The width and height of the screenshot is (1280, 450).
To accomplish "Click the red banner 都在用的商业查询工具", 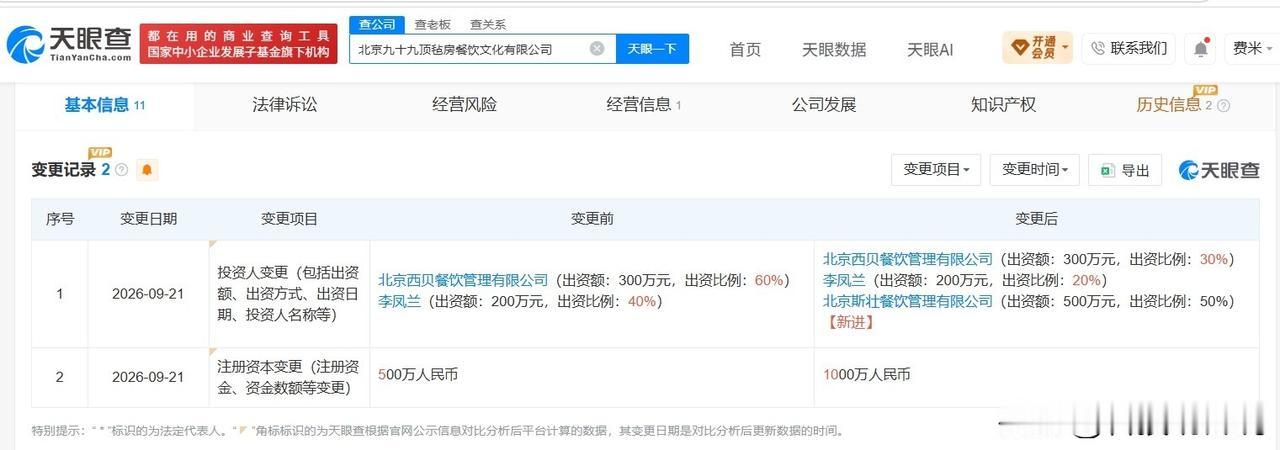I will pos(239,44).
